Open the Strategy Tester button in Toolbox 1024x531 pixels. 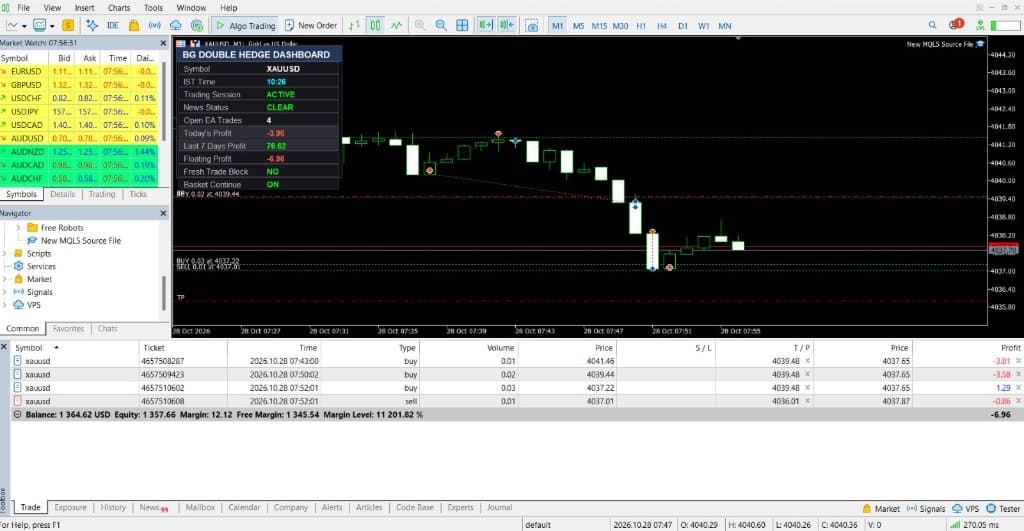coord(1003,508)
